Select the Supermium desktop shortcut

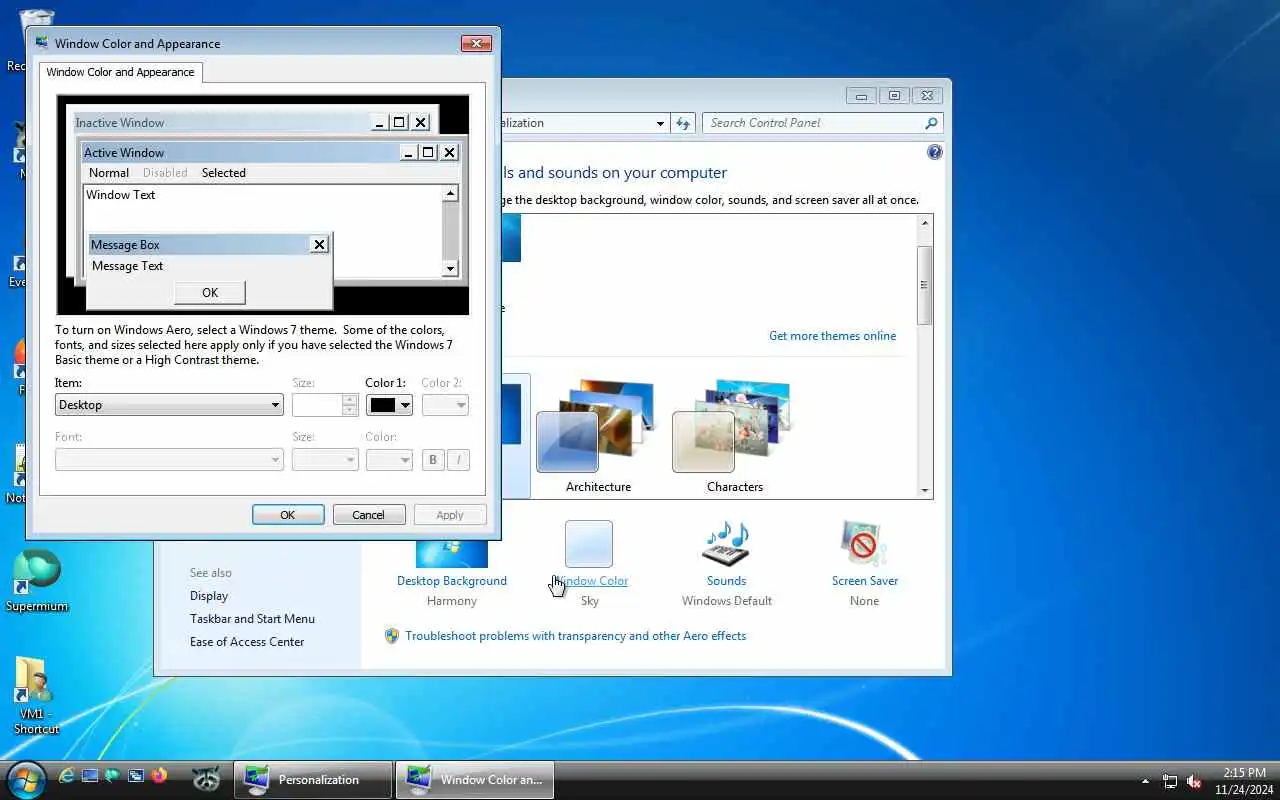pyautogui.click(x=37, y=581)
